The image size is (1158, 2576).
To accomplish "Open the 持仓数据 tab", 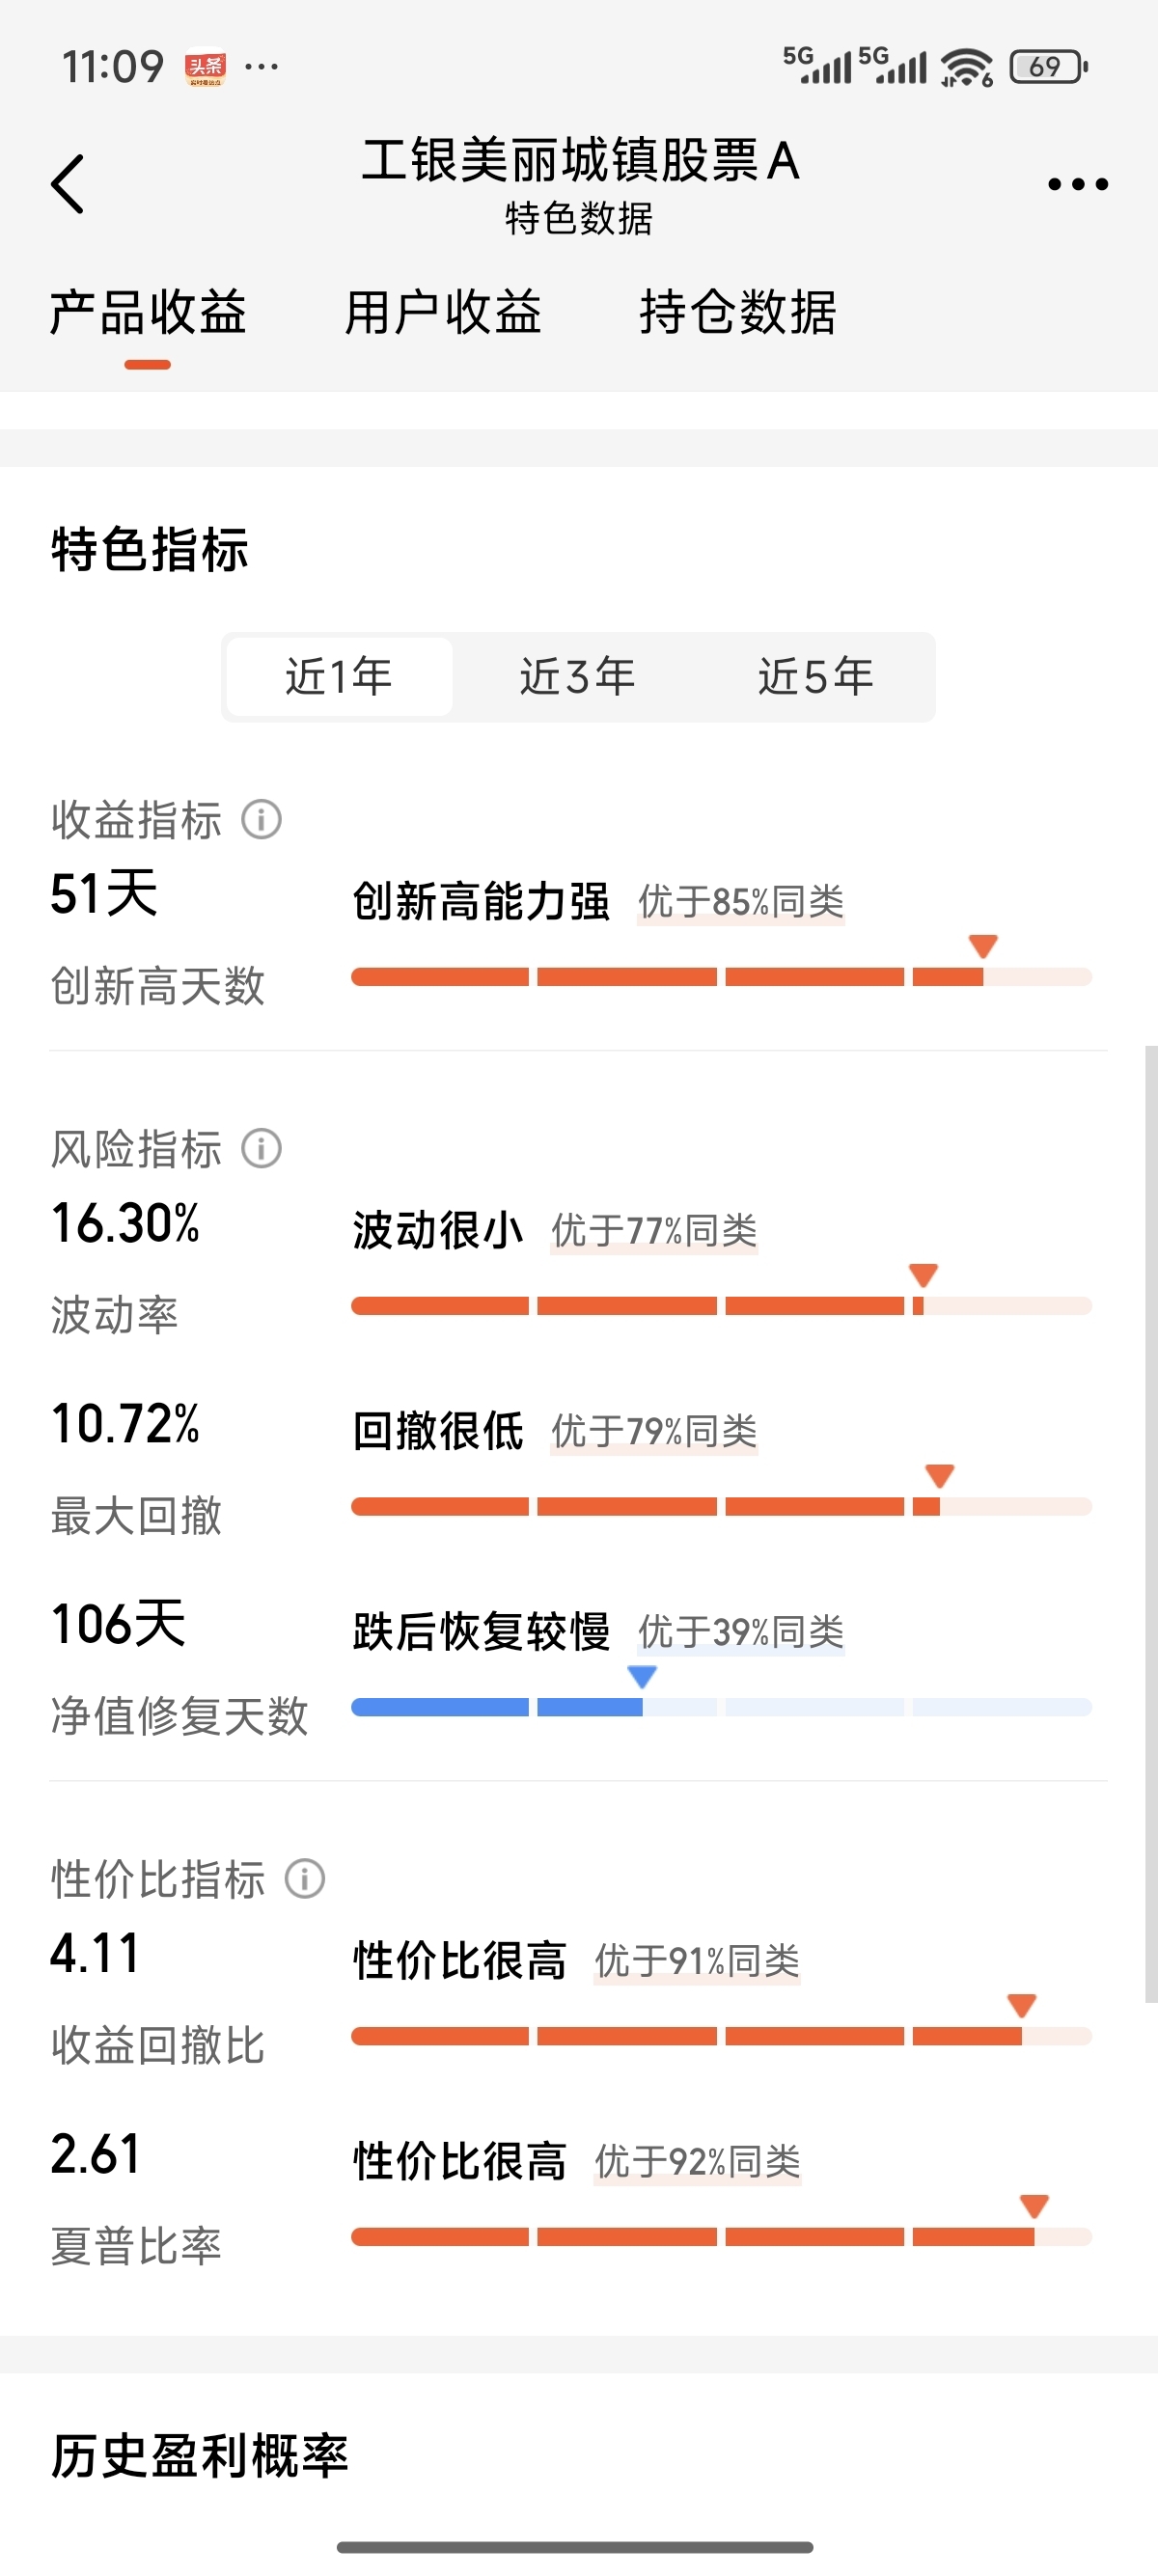I will (x=738, y=312).
